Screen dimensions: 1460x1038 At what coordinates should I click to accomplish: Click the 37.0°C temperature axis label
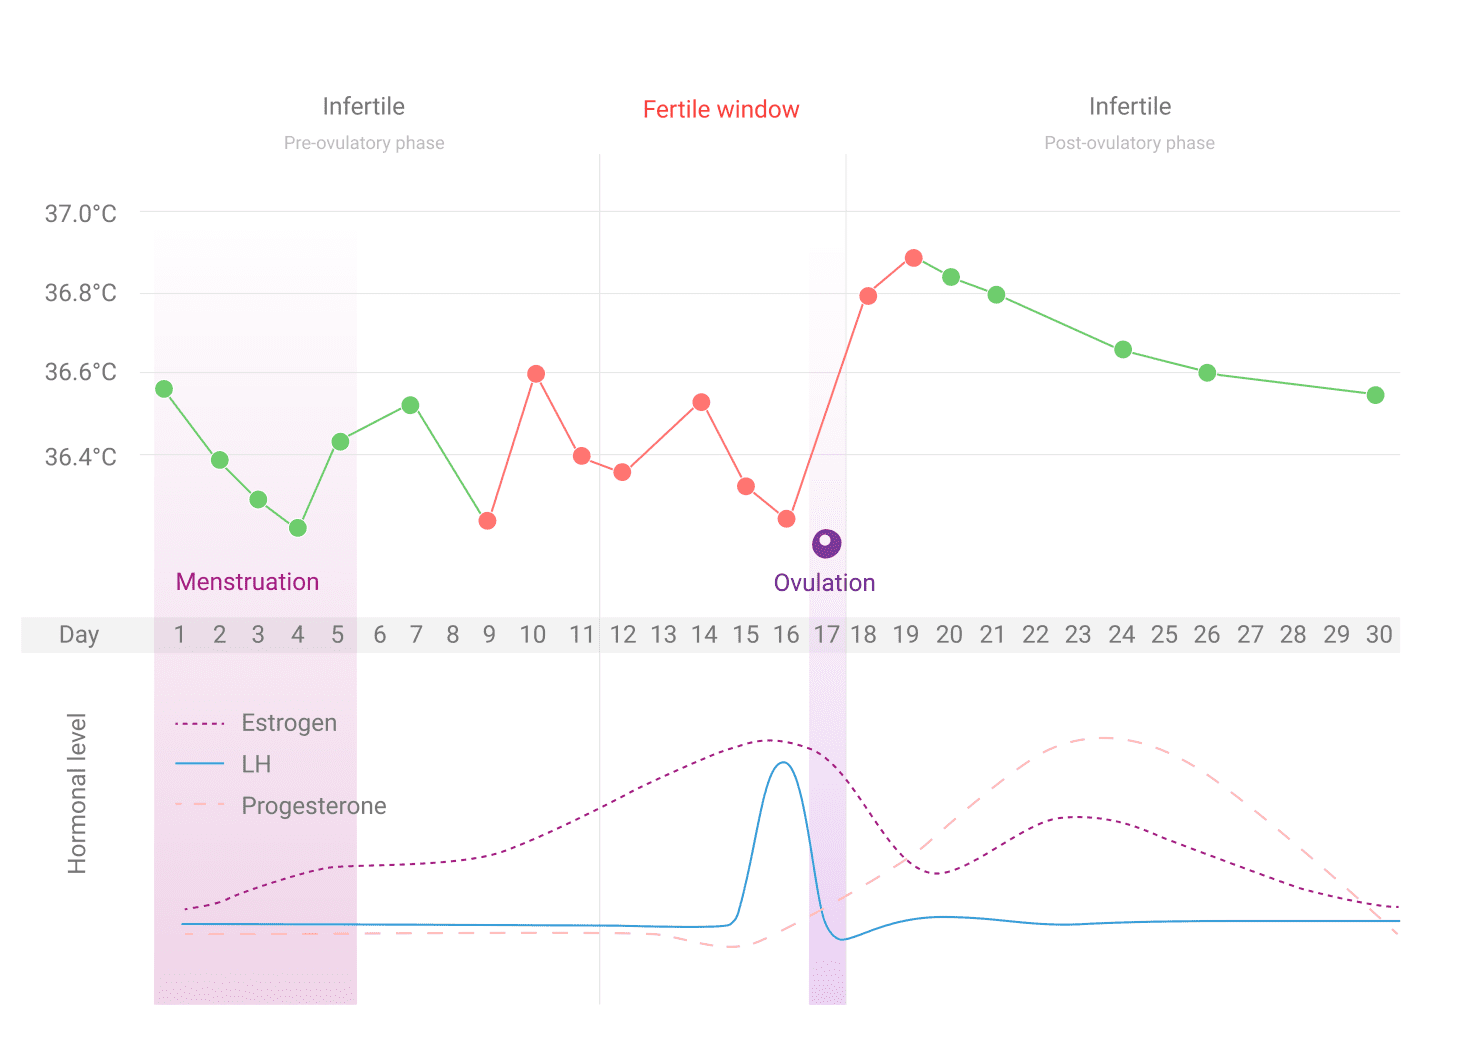[80, 213]
